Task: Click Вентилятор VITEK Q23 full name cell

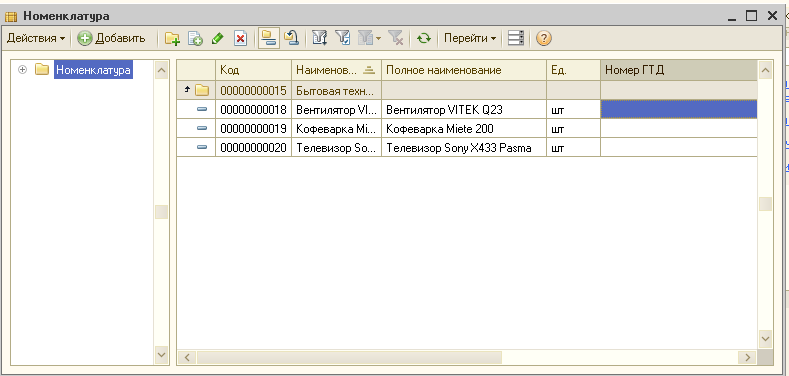Action: pos(464,110)
